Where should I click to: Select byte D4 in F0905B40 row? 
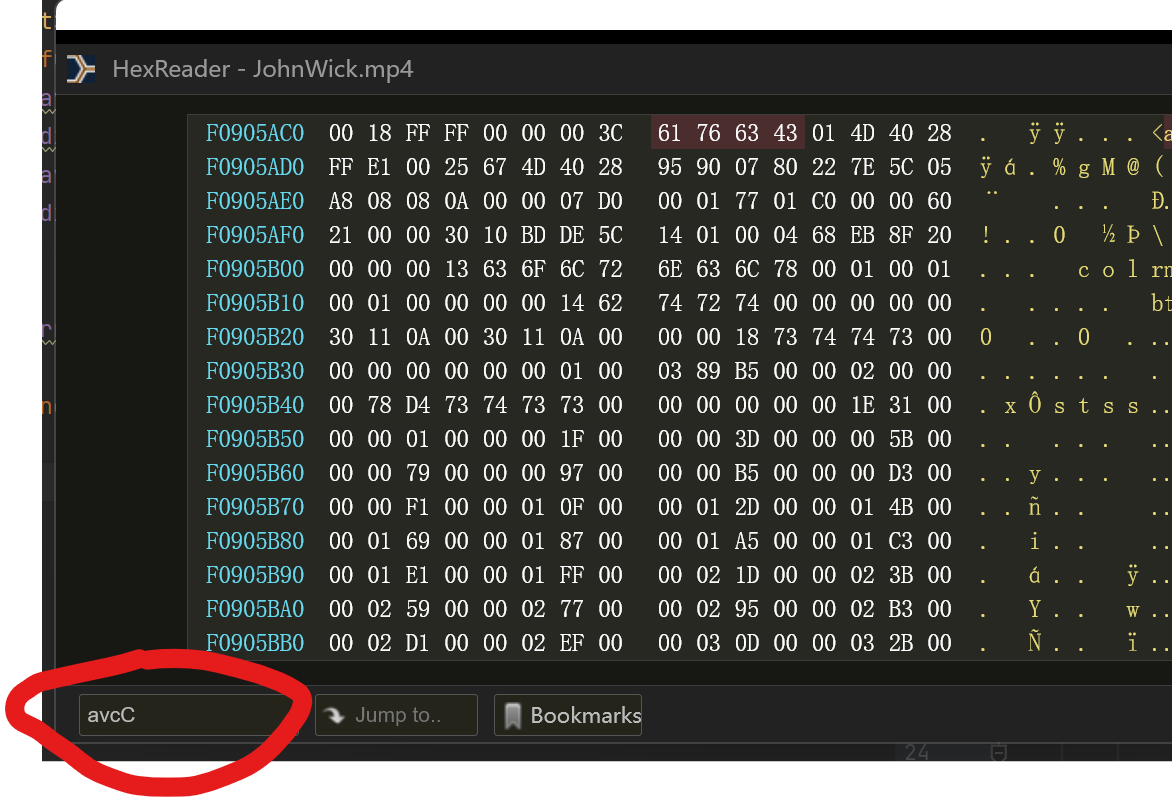(418, 405)
